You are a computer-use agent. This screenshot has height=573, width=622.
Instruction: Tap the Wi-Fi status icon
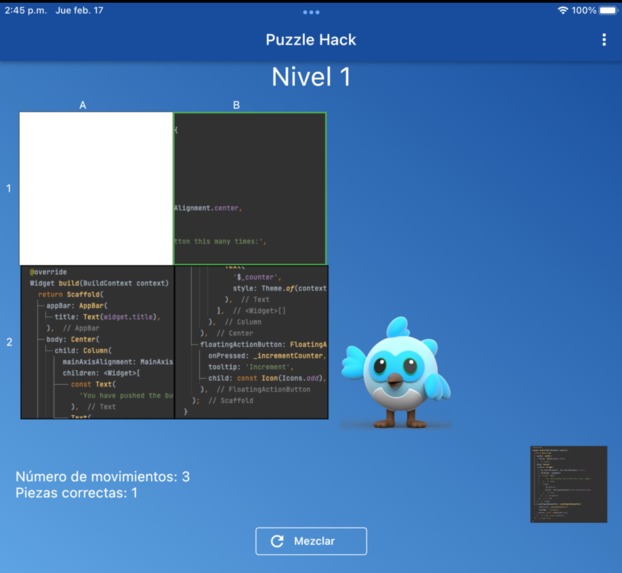tap(562, 10)
